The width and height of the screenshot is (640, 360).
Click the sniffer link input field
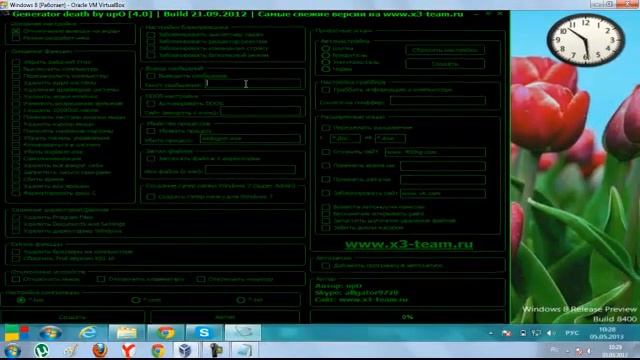(438, 100)
